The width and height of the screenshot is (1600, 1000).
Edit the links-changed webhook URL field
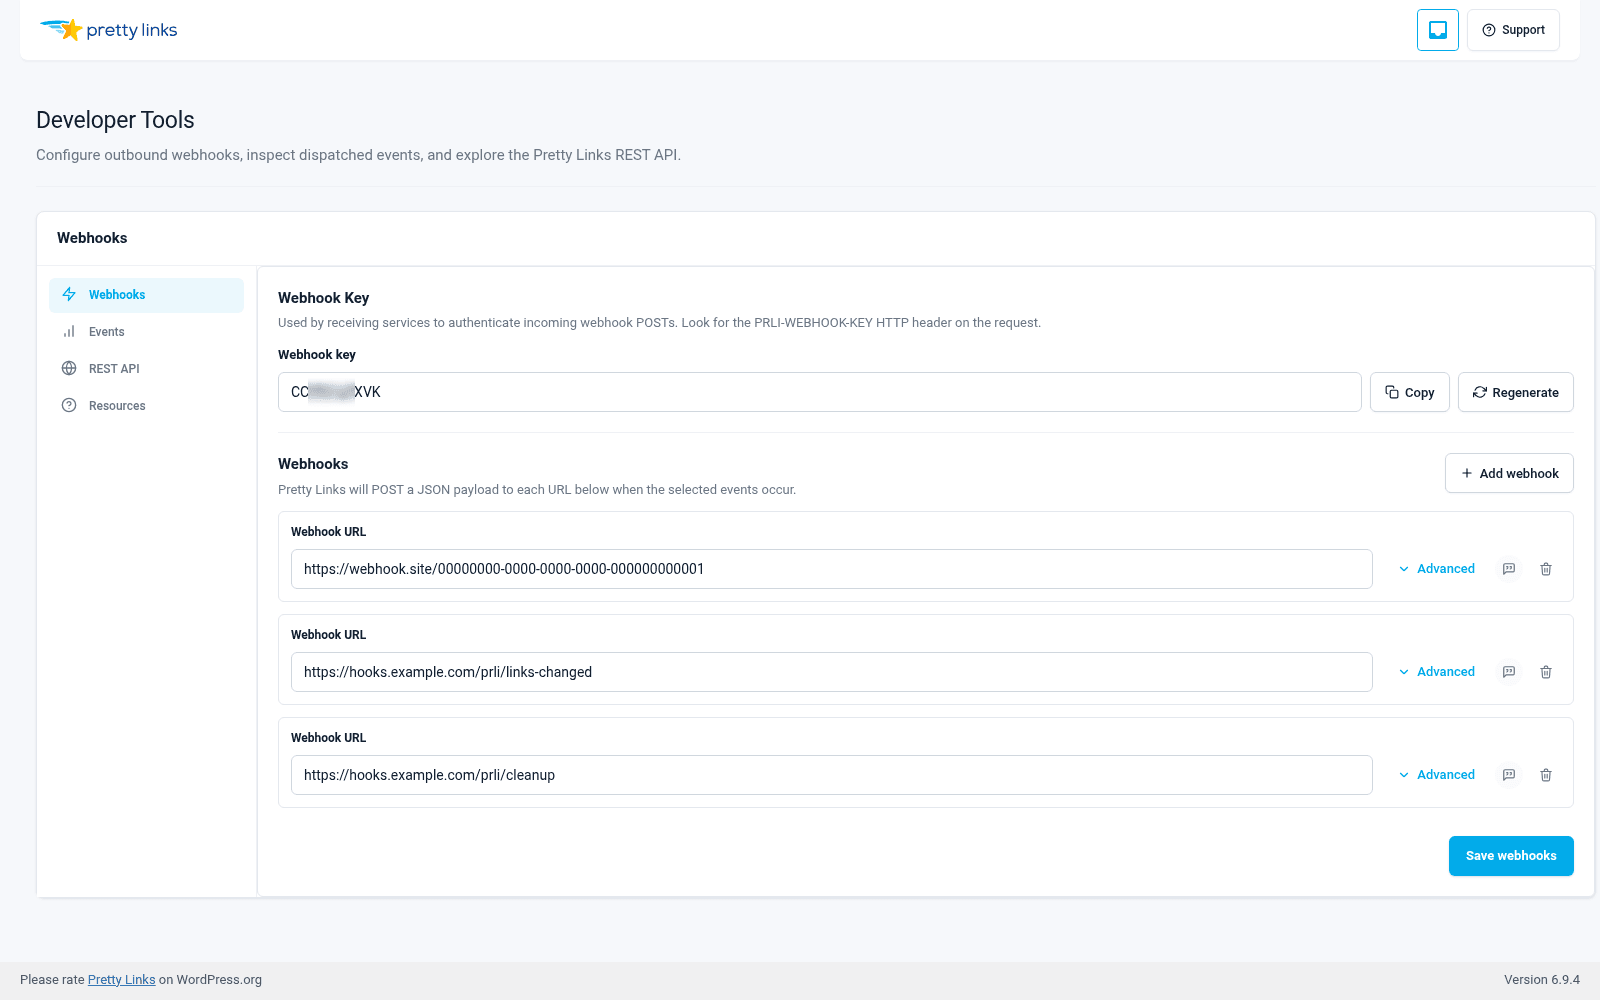pyautogui.click(x=831, y=672)
